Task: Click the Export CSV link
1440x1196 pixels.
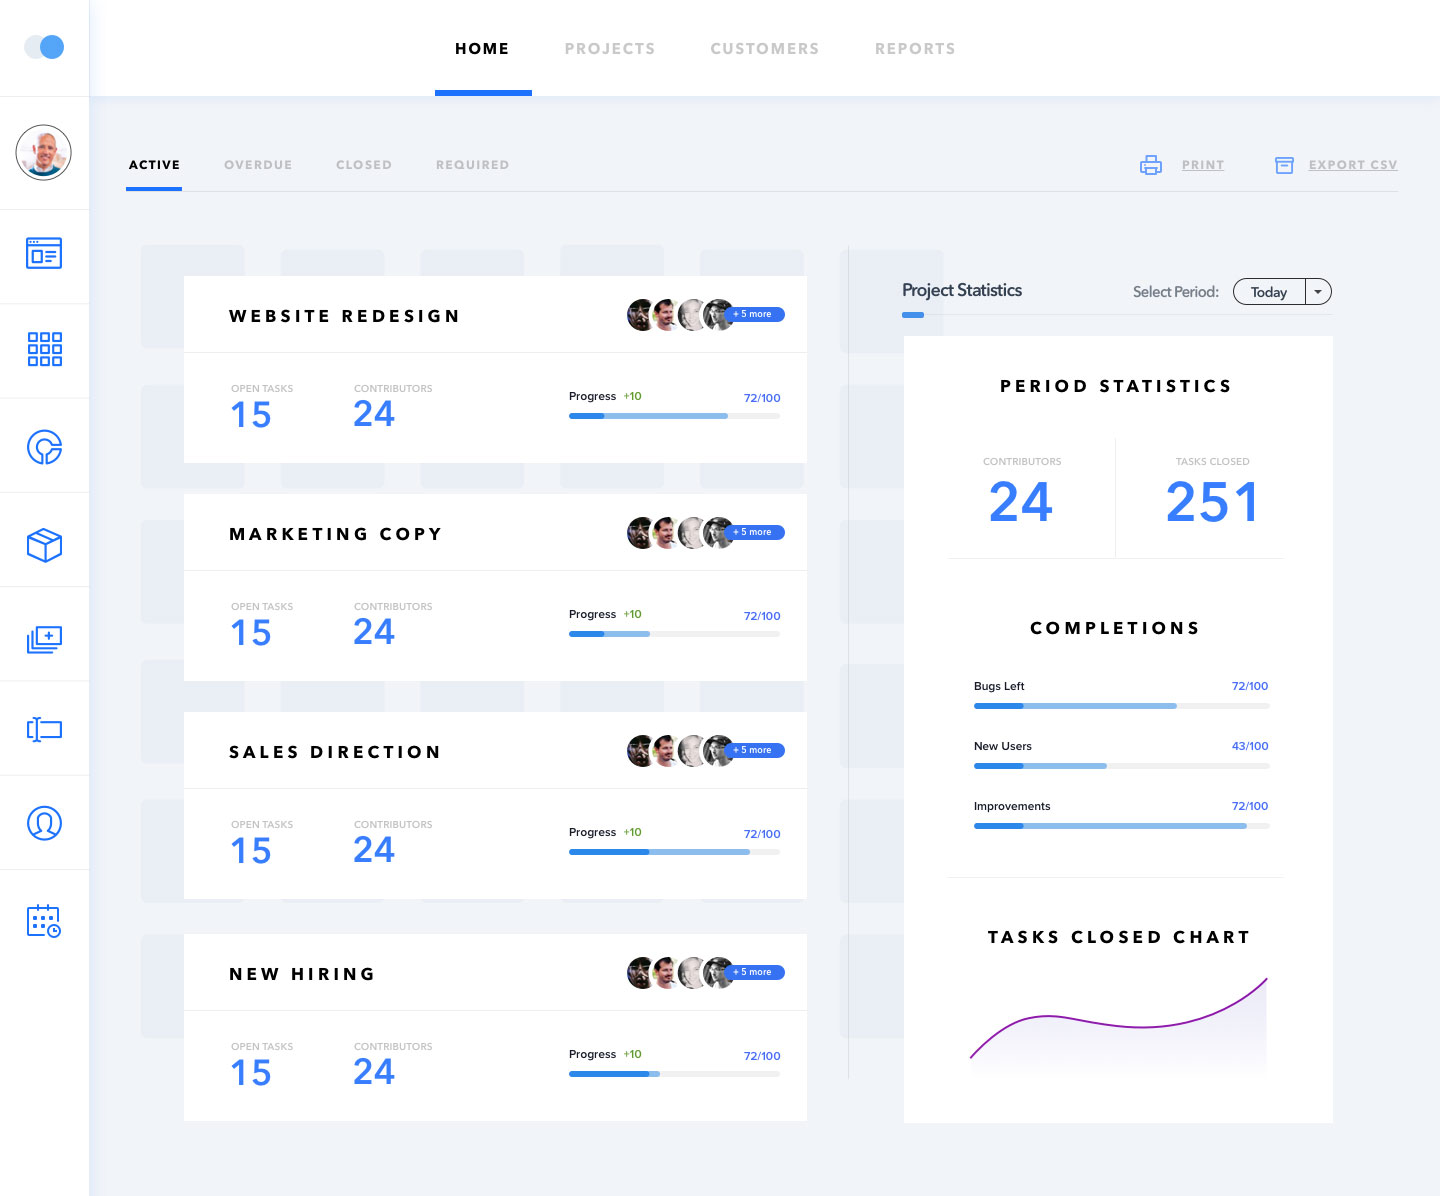Action: (1352, 165)
